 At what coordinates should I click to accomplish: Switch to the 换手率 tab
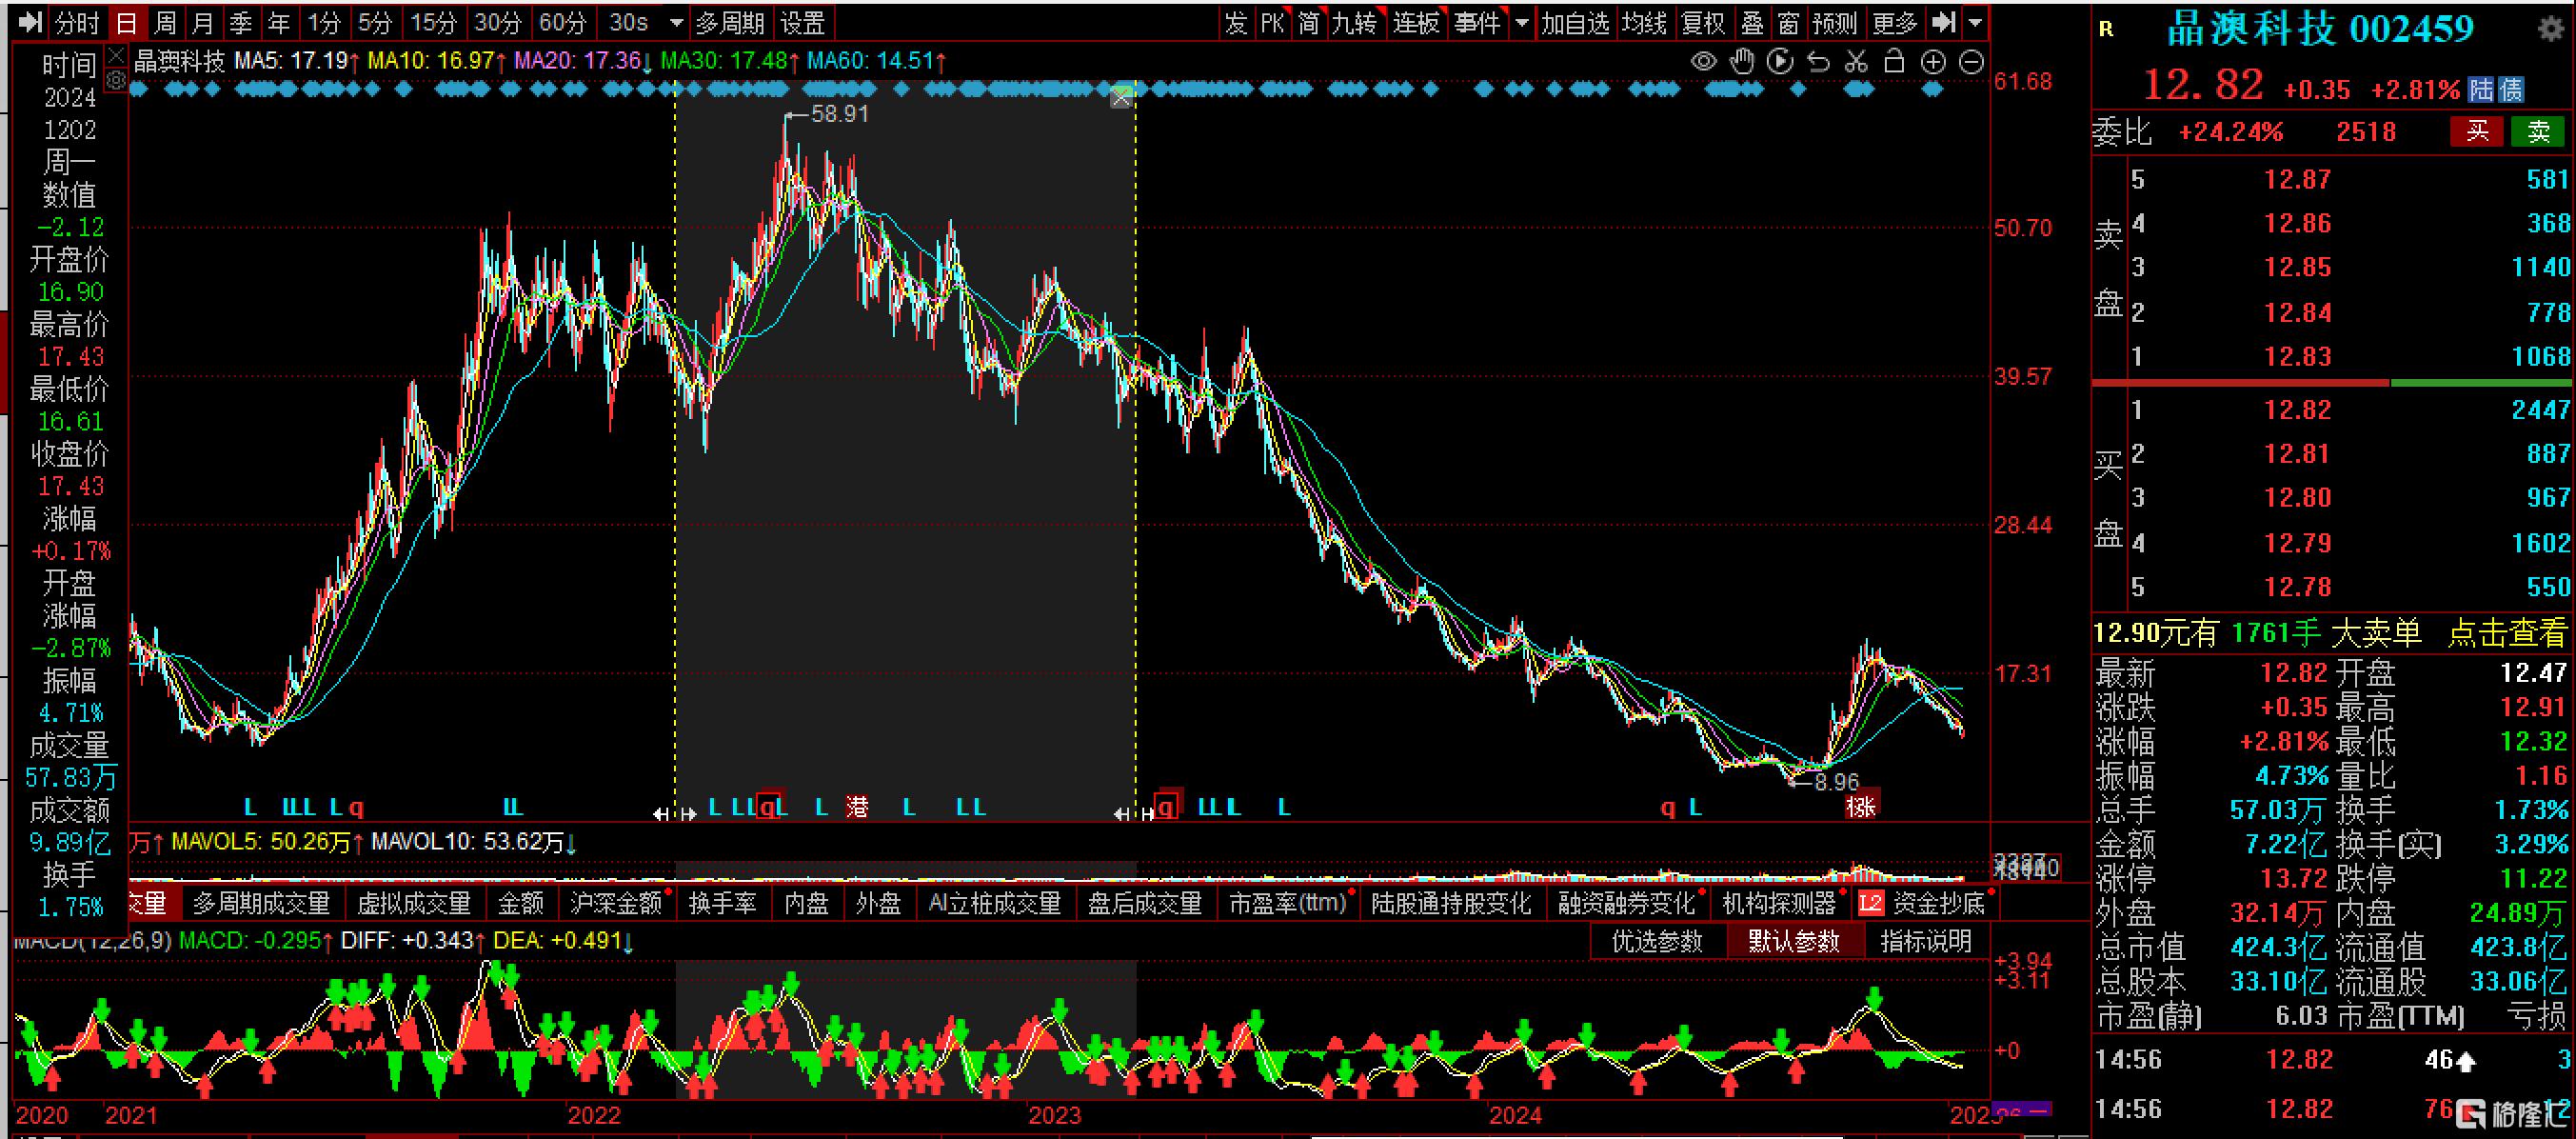click(722, 904)
